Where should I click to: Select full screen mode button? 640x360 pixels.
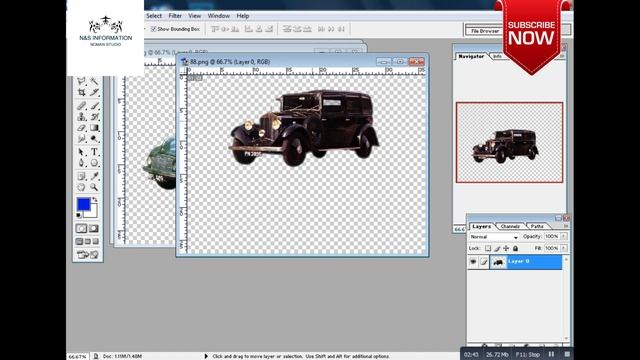point(96,242)
